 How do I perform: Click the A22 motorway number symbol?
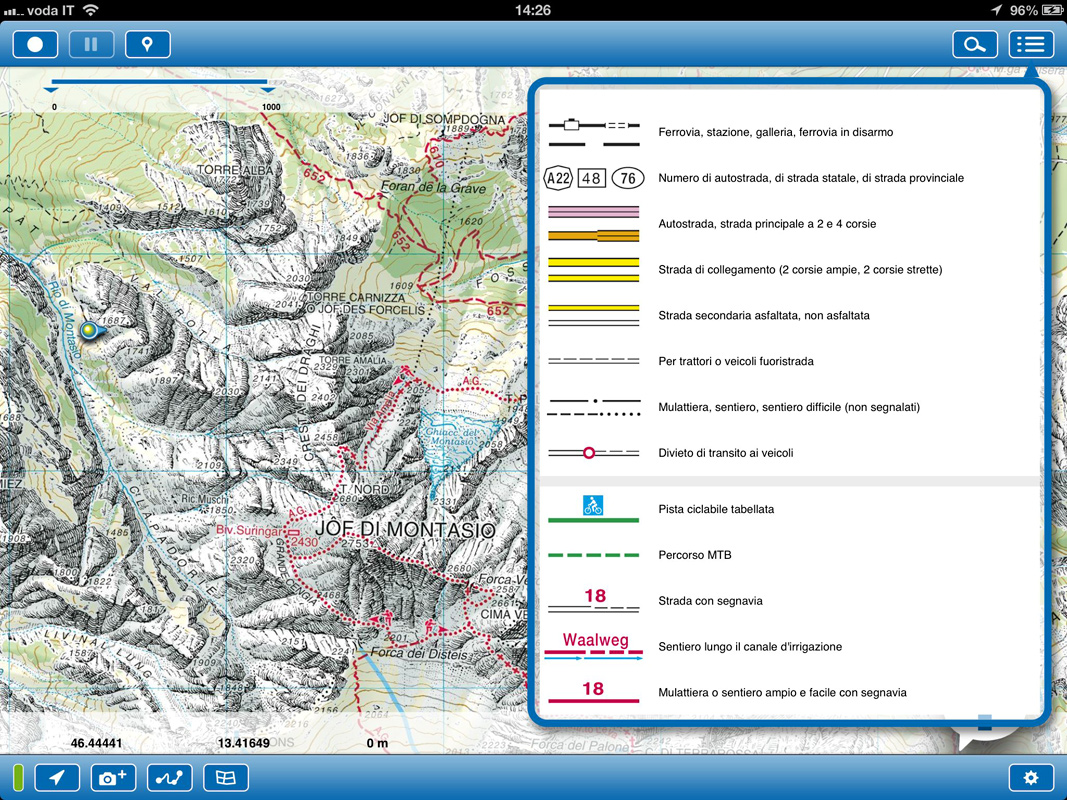point(558,178)
